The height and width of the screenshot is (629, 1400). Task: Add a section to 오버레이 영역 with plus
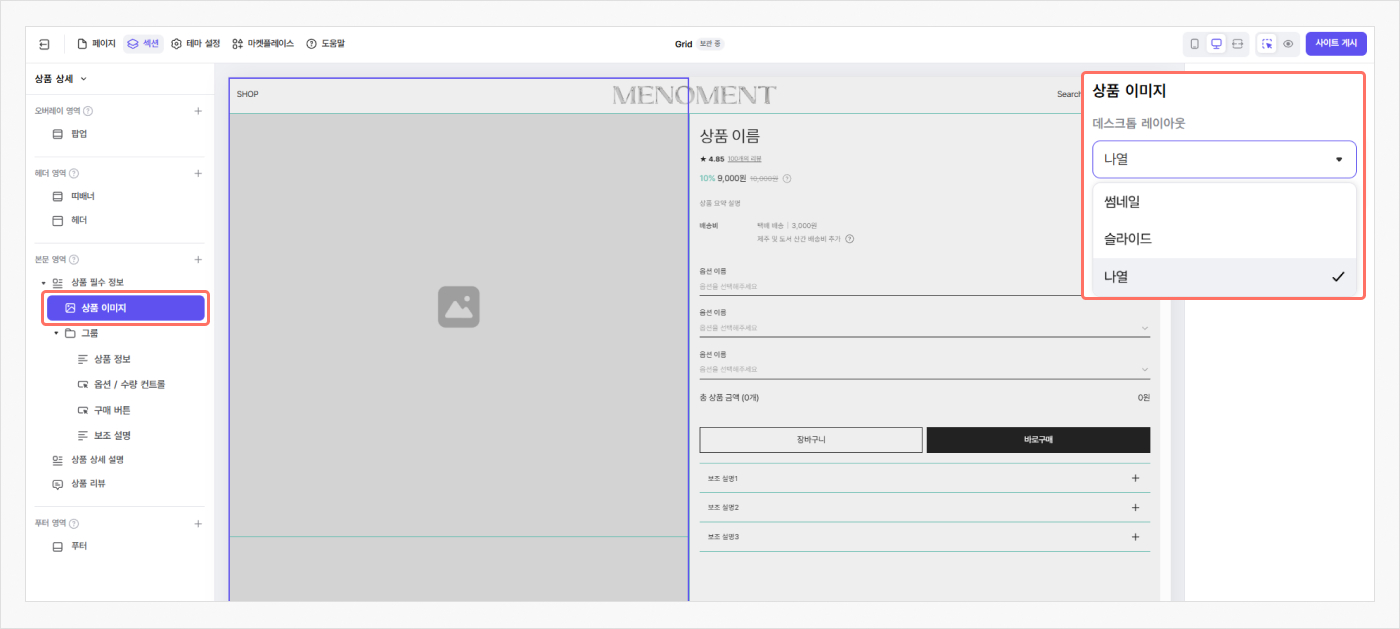click(198, 111)
